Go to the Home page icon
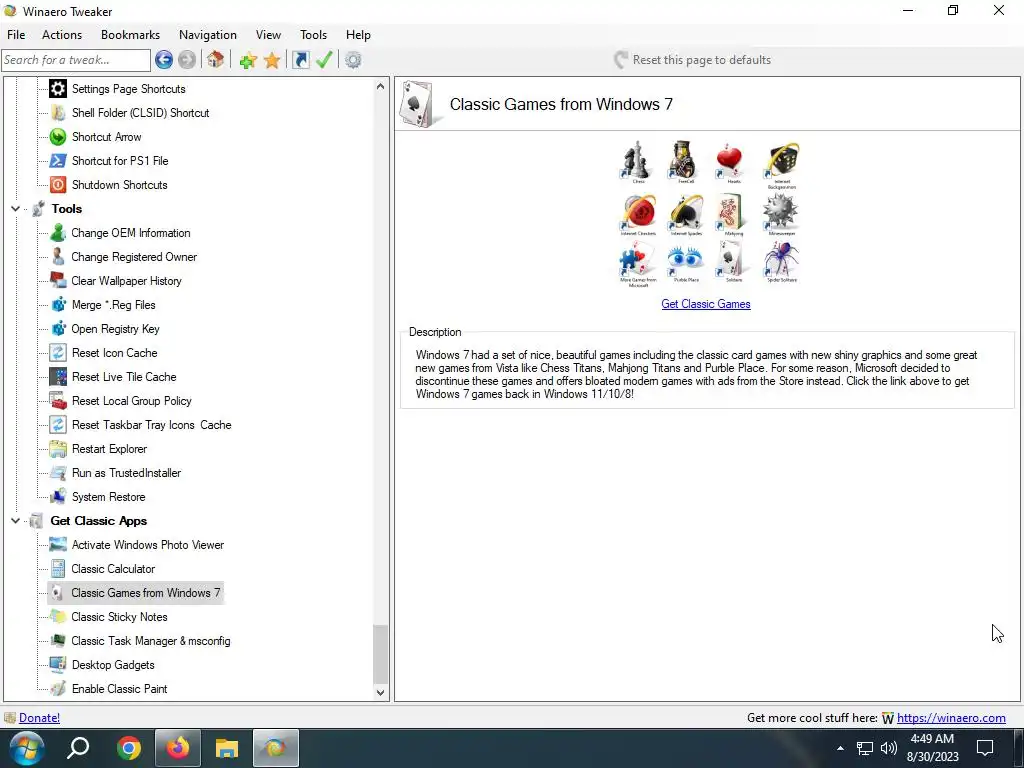 pos(216,60)
